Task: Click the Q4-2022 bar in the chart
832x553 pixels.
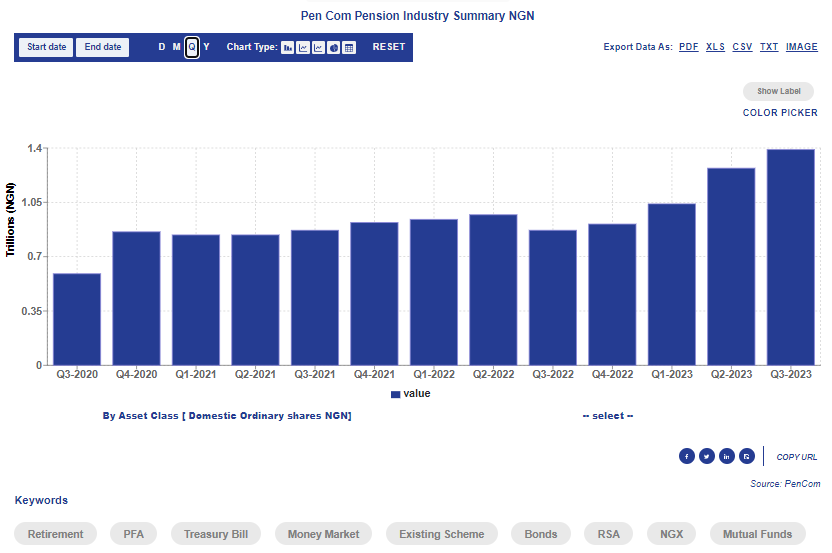Action: [612, 295]
